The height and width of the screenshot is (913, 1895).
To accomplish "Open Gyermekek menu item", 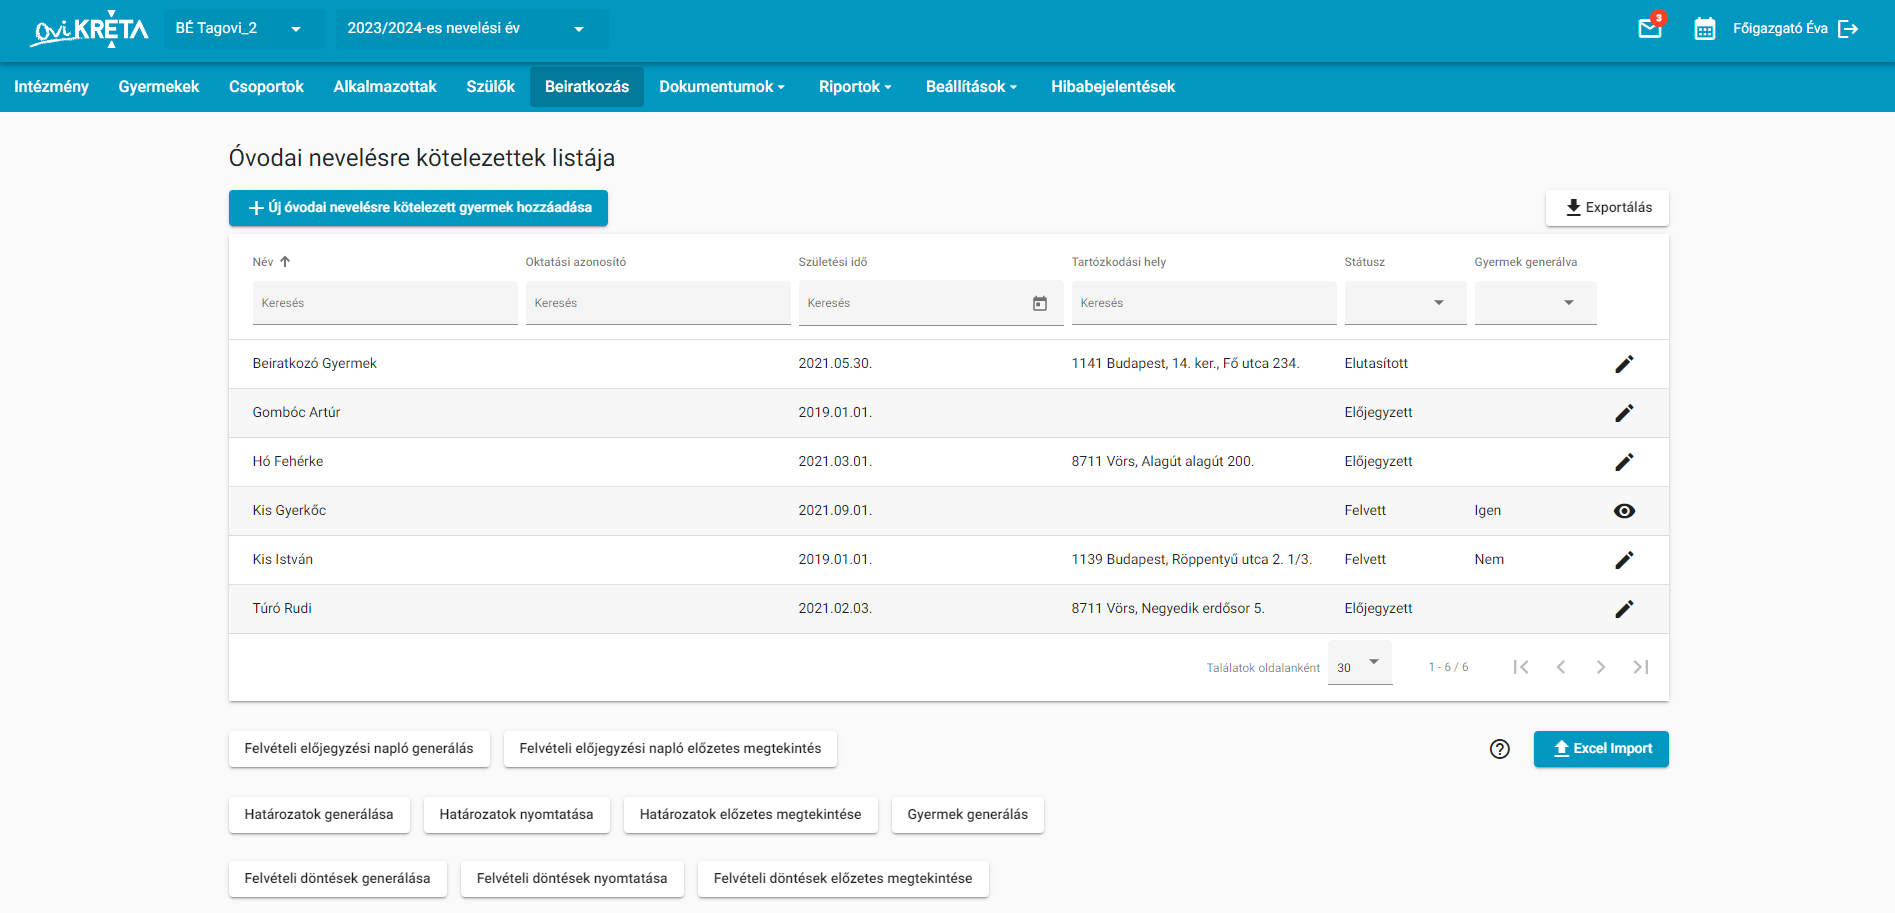I will pos(159,87).
